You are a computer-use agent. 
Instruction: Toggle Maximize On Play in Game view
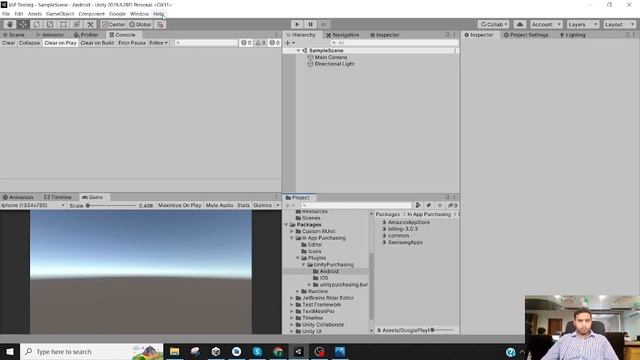180,205
